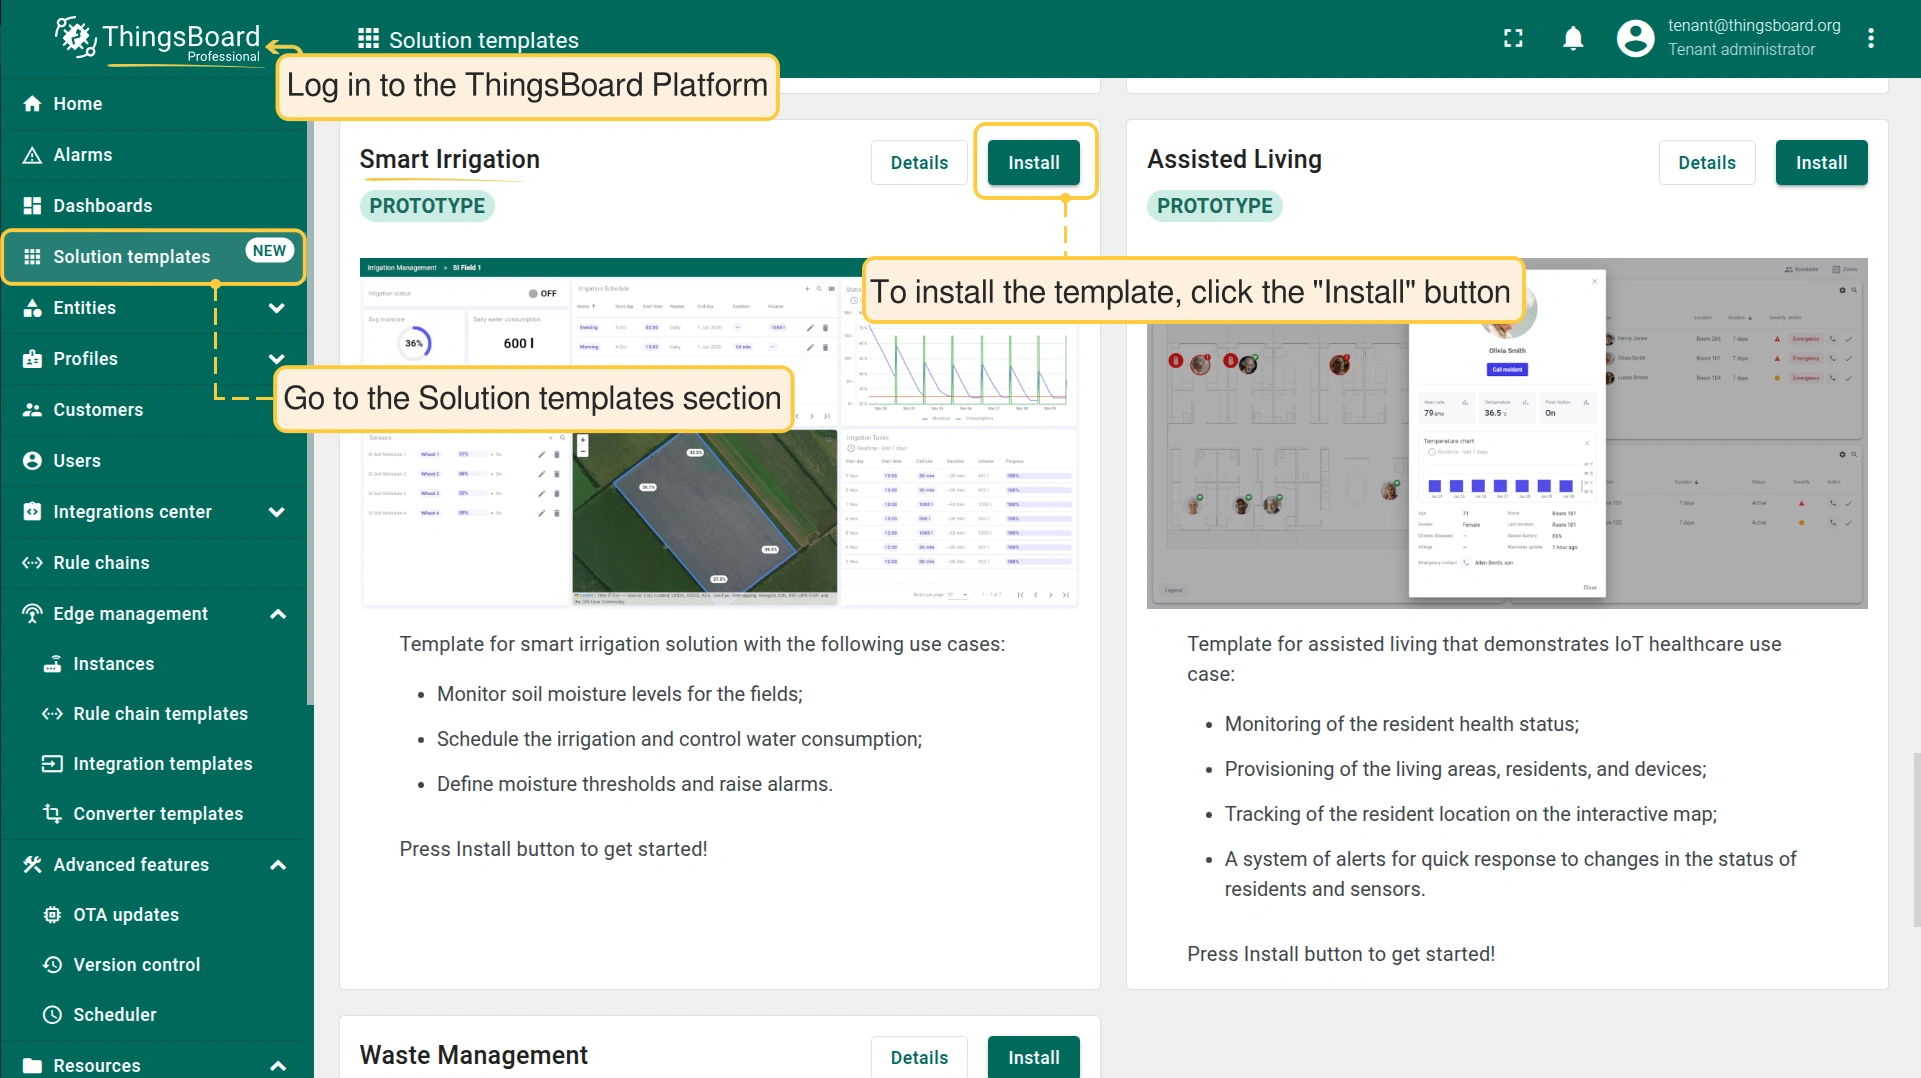The height and width of the screenshot is (1078, 1921).
Task: Open the Dashboards menu item
Action: click(x=102, y=206)
